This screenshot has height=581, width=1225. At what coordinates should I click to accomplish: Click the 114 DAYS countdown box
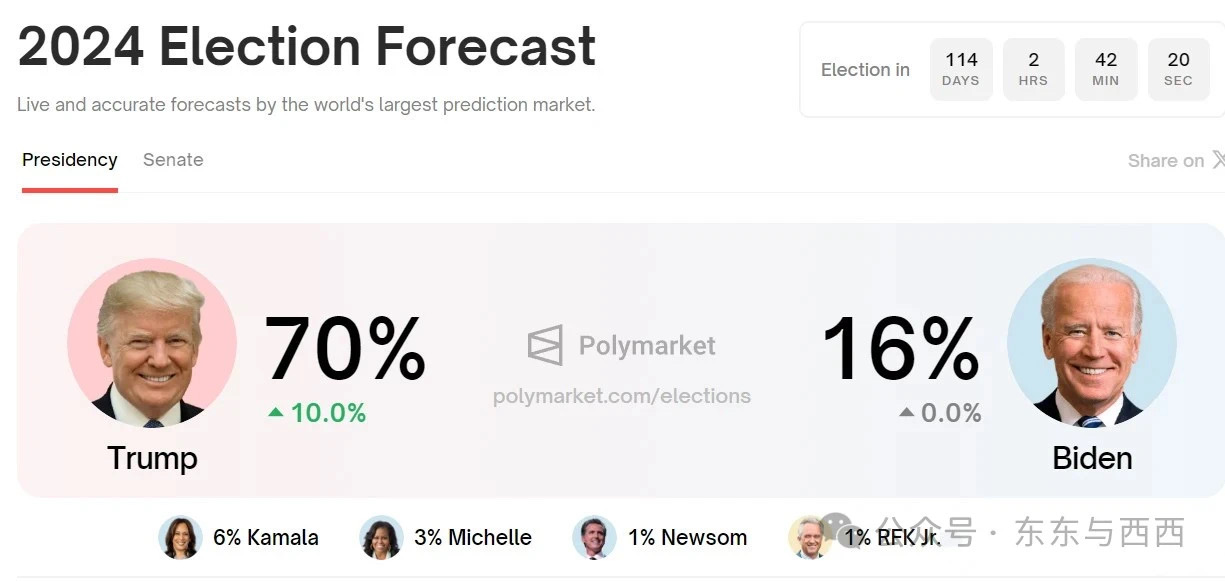(961, 70)
